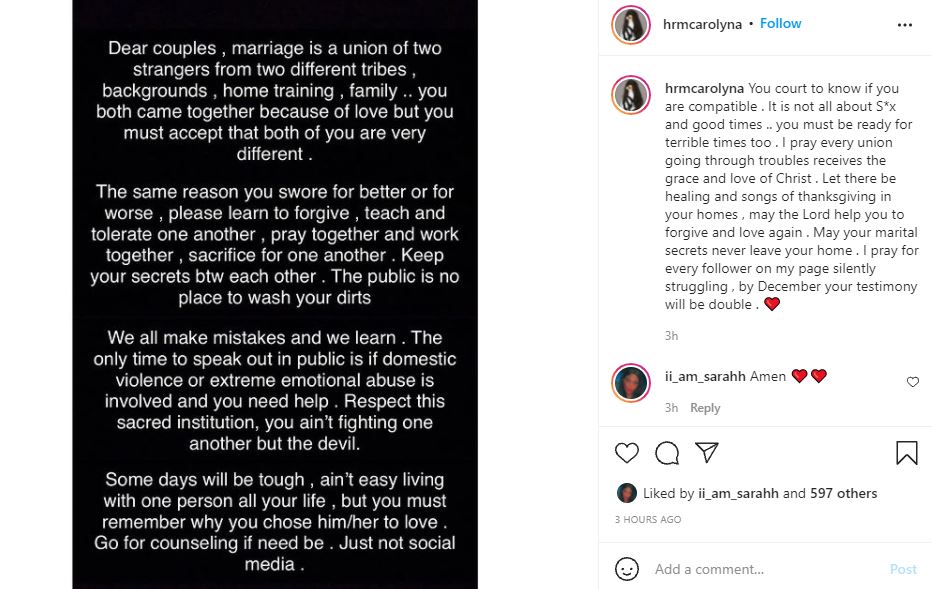Save post with bookmark icon
932x589 pixels.
point(906,453)
